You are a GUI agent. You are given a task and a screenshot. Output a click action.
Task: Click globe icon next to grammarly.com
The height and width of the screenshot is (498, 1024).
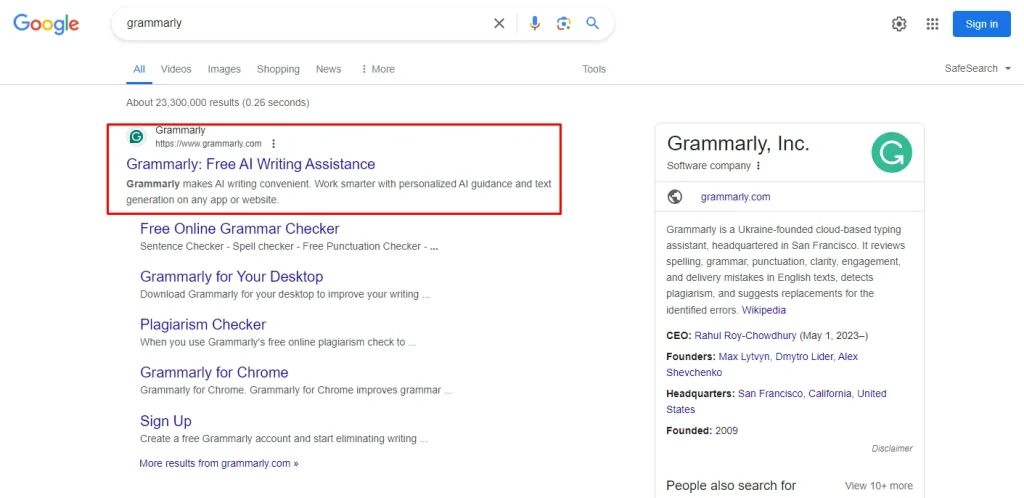click(675, 197)
